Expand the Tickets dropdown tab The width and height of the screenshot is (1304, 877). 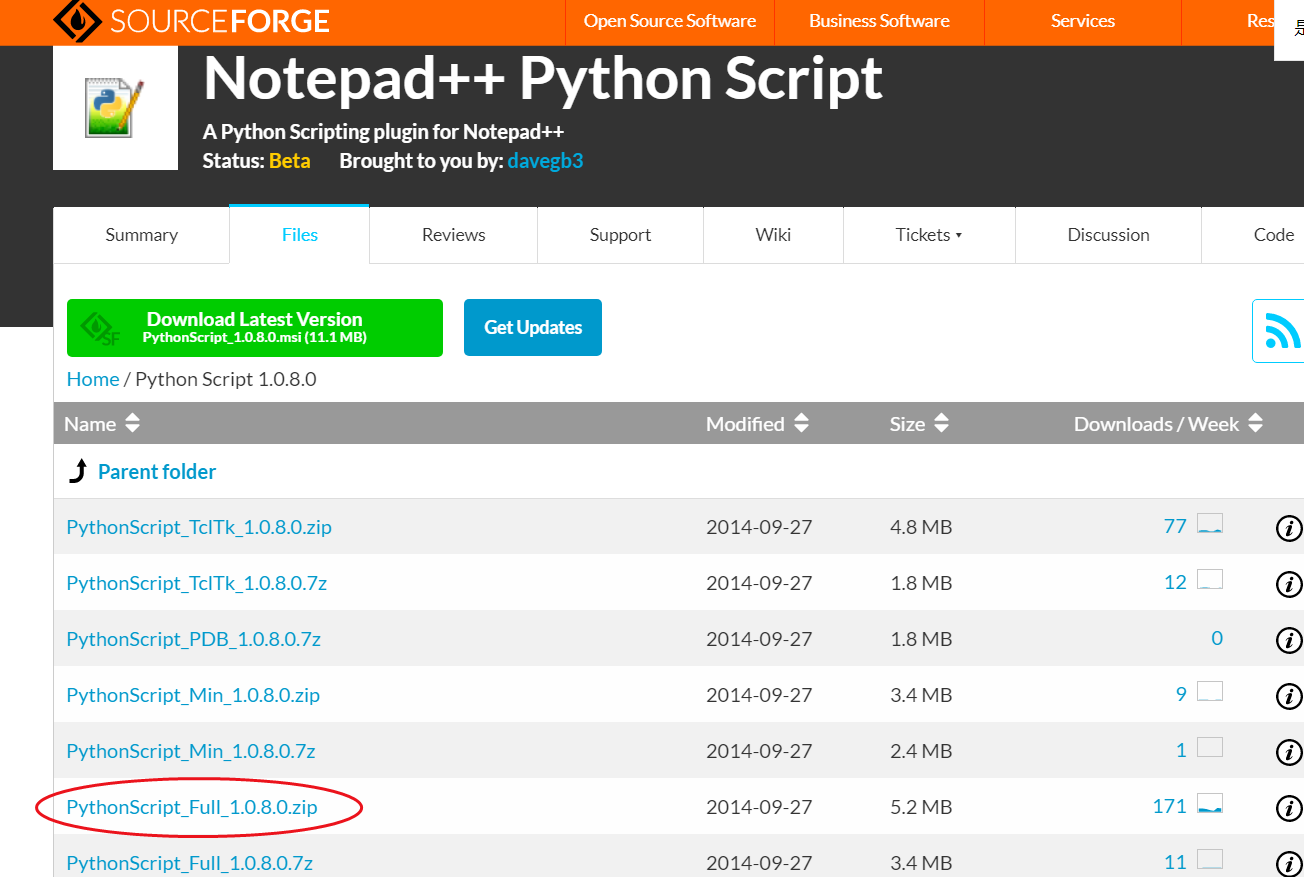pyautogui.click(x=928, y=235)
